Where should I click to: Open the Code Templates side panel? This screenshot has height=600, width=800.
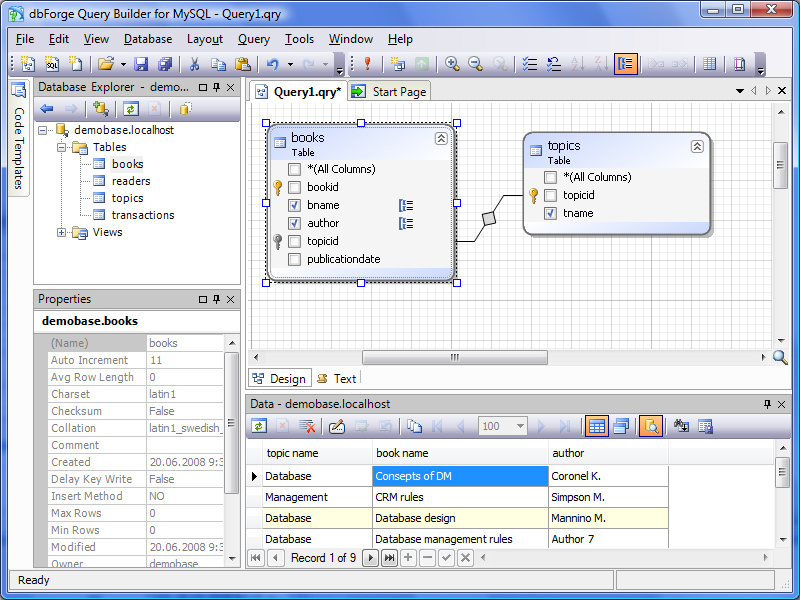click(19, 137)
